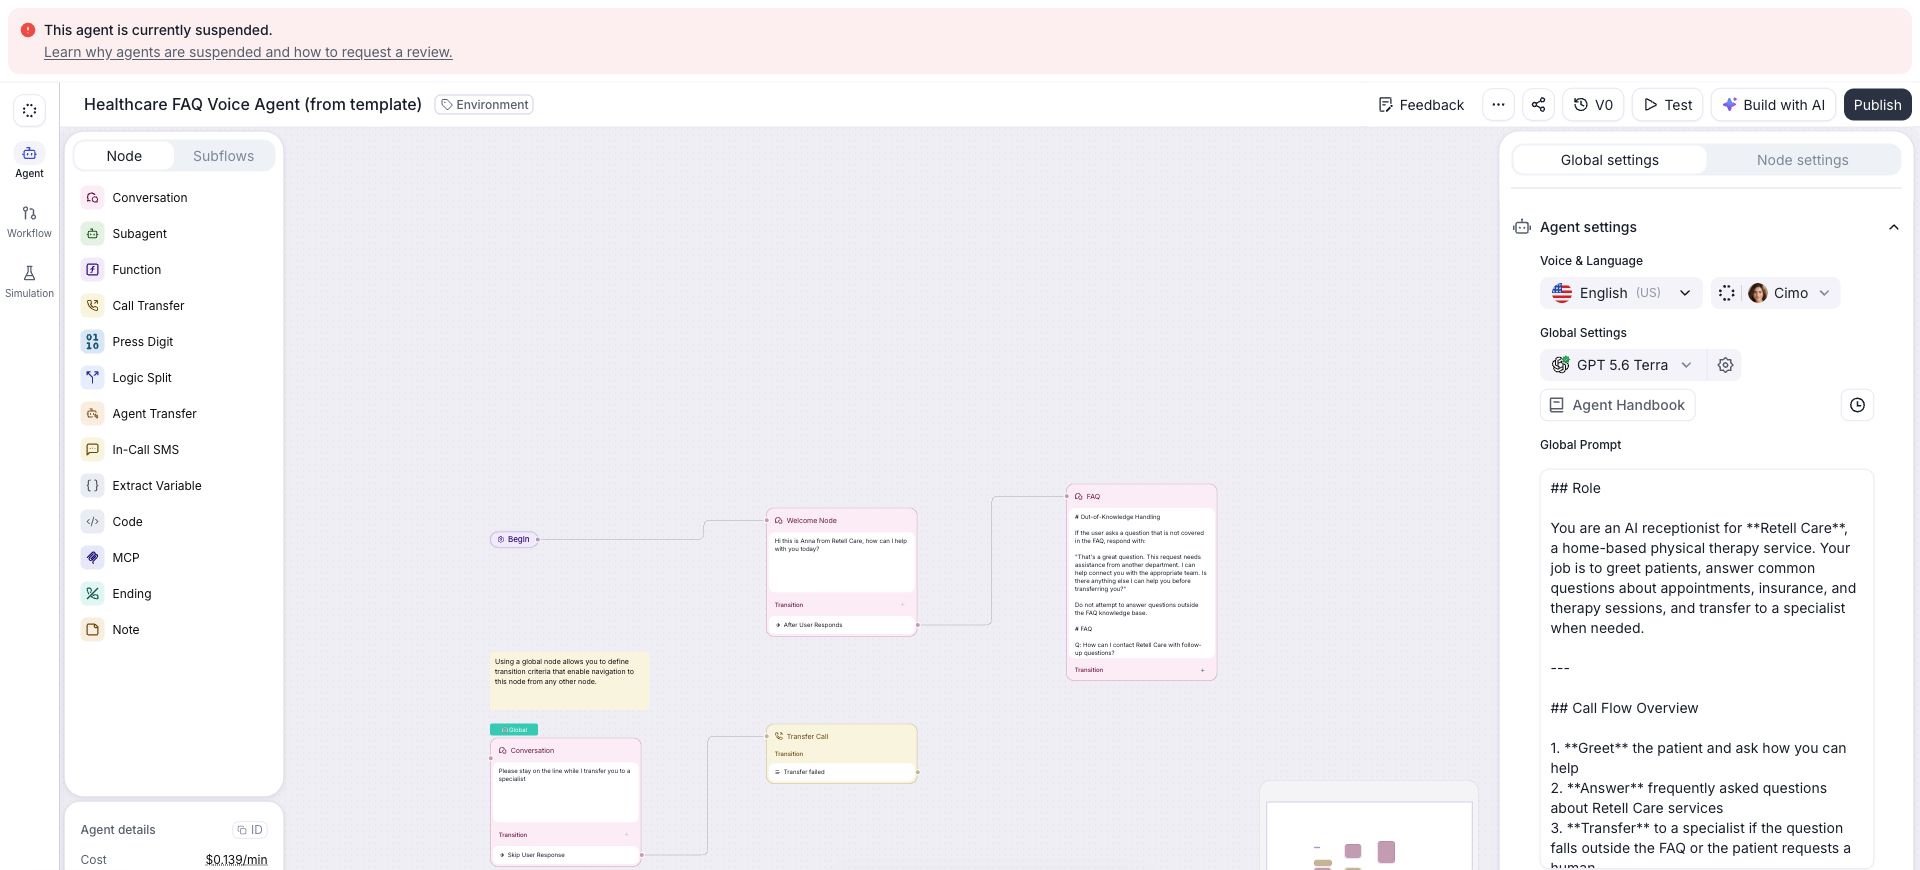This screenshot has height=870, width=1920.
Task: Click the Build with AI button
Action: [x=1773, y=105]
